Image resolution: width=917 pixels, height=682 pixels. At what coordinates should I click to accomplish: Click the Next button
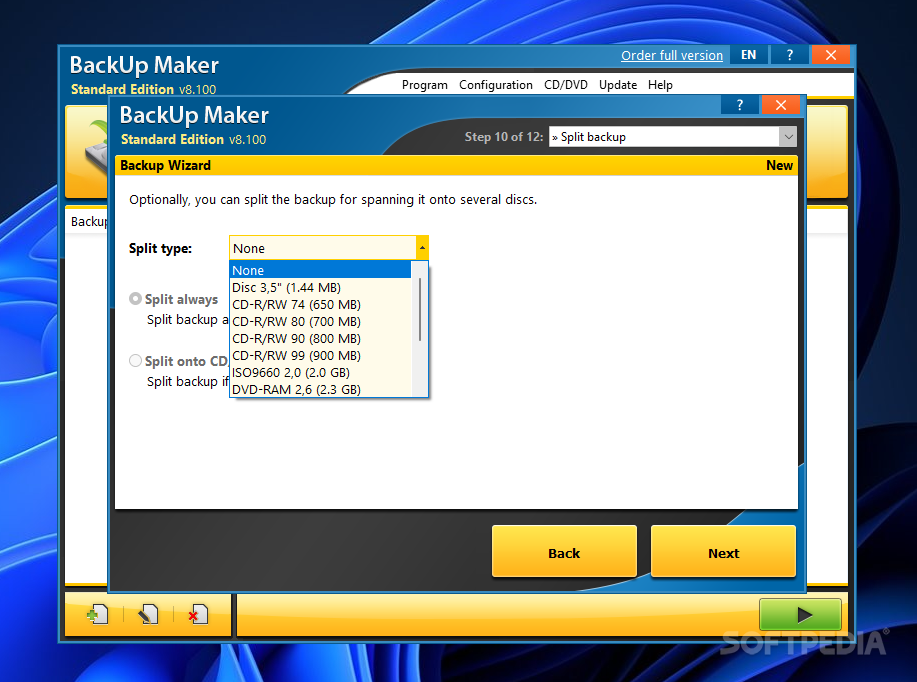point(723,551)
